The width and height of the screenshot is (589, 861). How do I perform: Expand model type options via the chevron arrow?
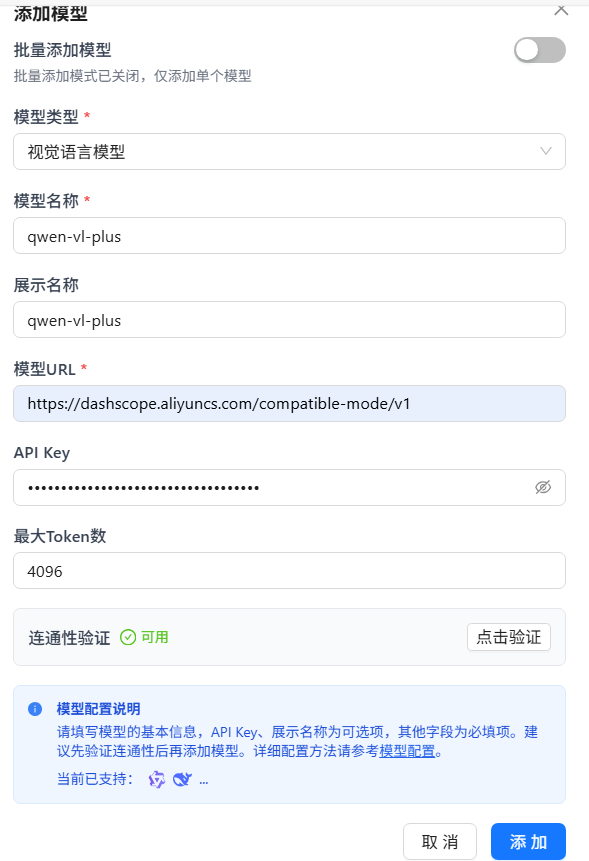coord(546,151)
